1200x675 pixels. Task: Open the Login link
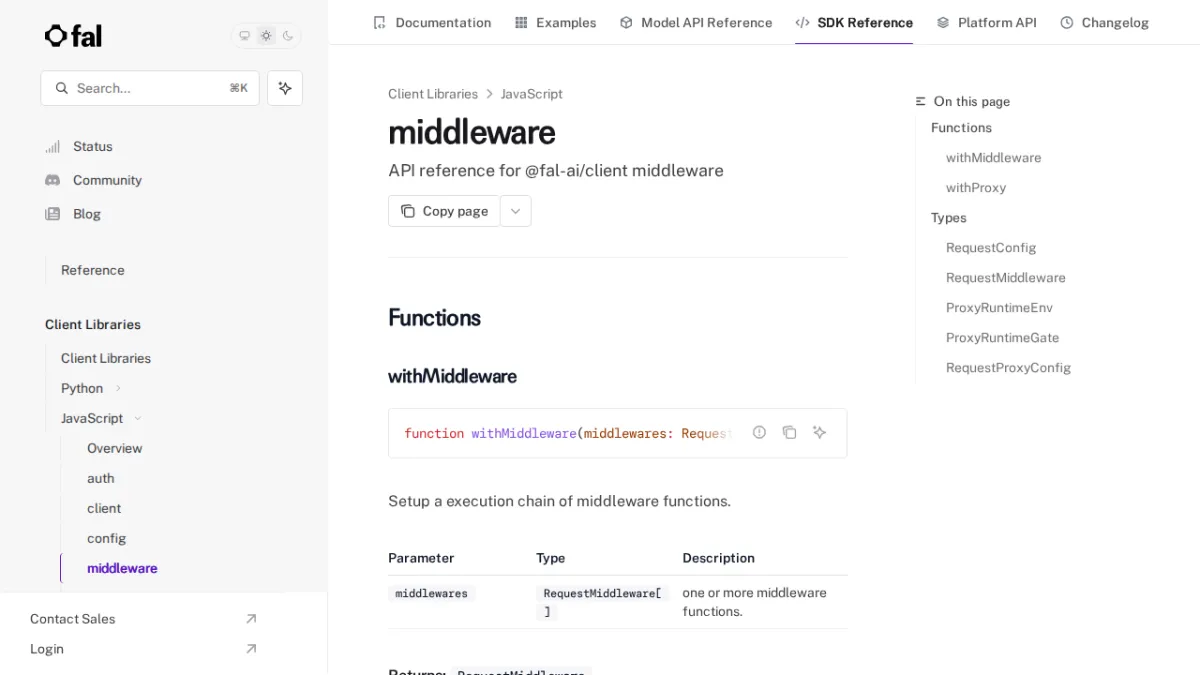(x=47, y=649)
